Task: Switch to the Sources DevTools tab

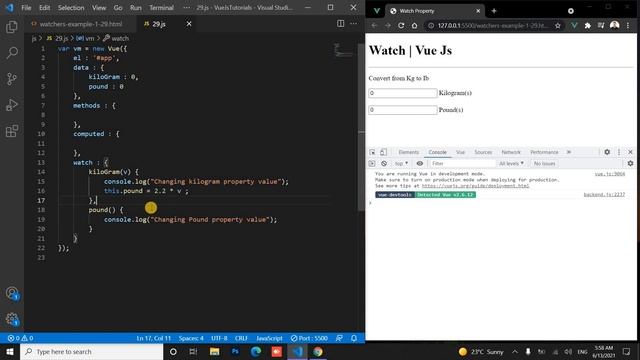Action: [483, 152]
